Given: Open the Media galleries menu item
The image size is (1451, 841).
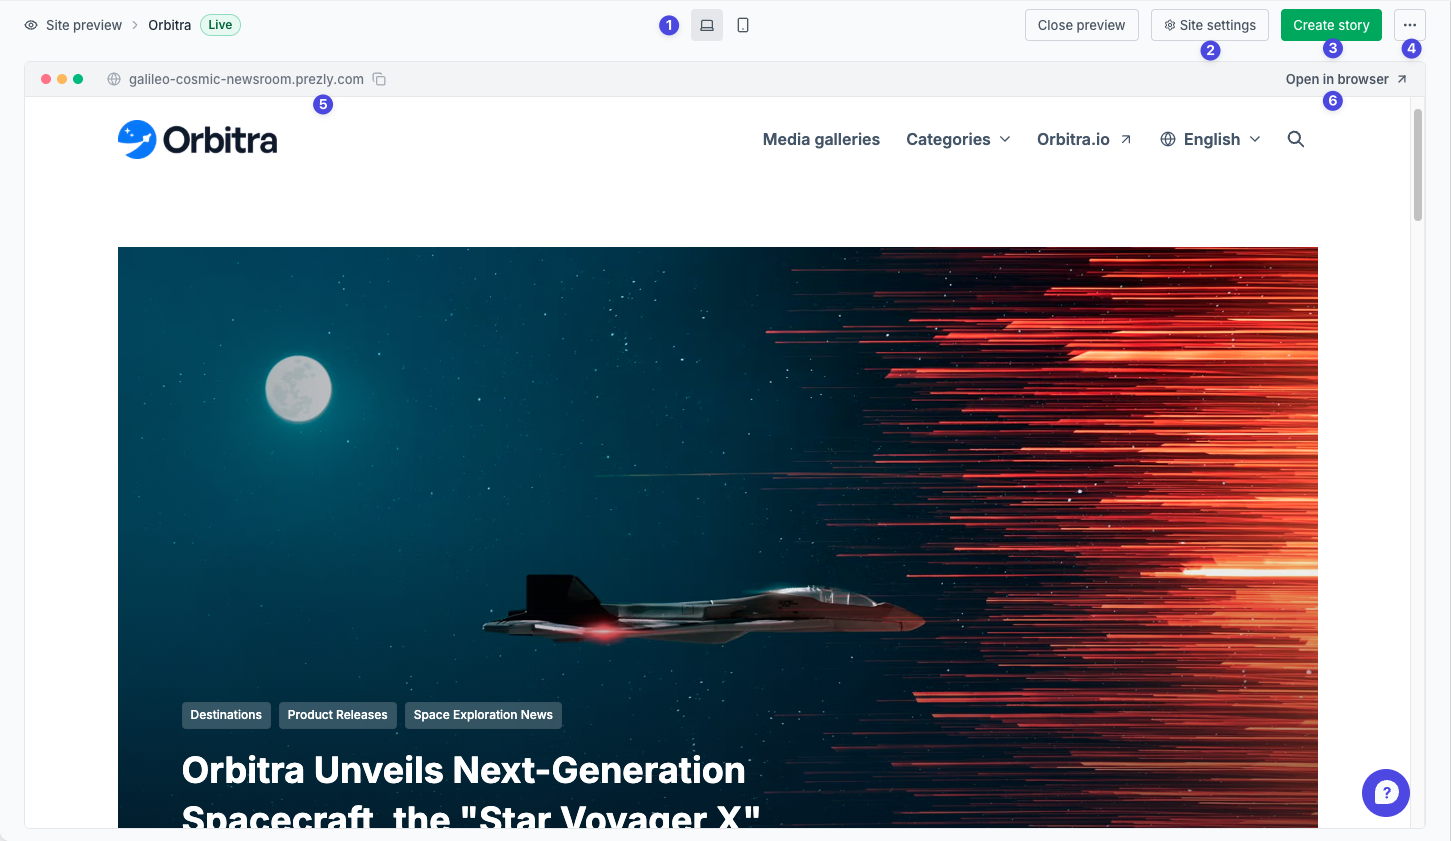Looking at the screenshot, I should pyautogui.click(x=821, y=139).
